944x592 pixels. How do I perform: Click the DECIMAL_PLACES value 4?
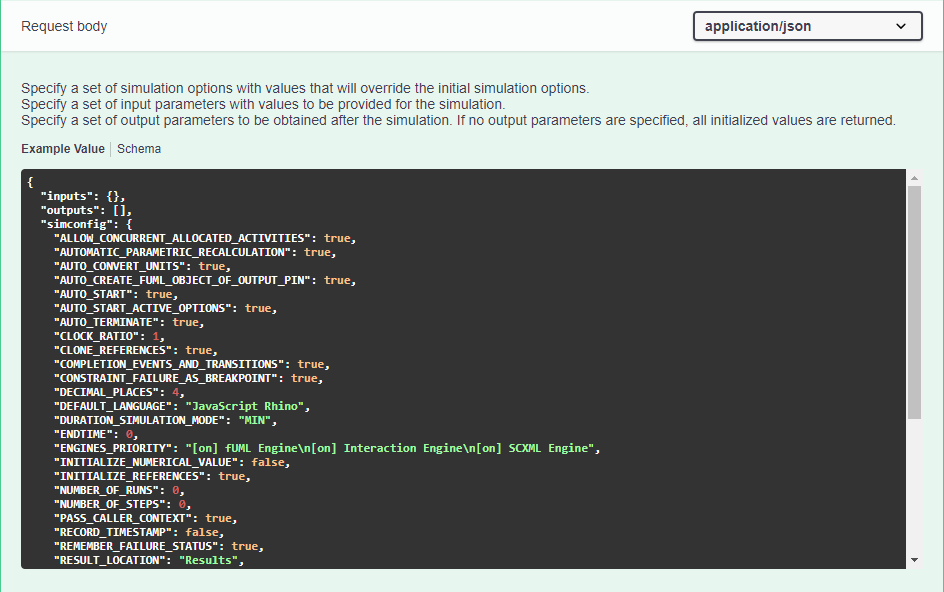pos(176,393)
